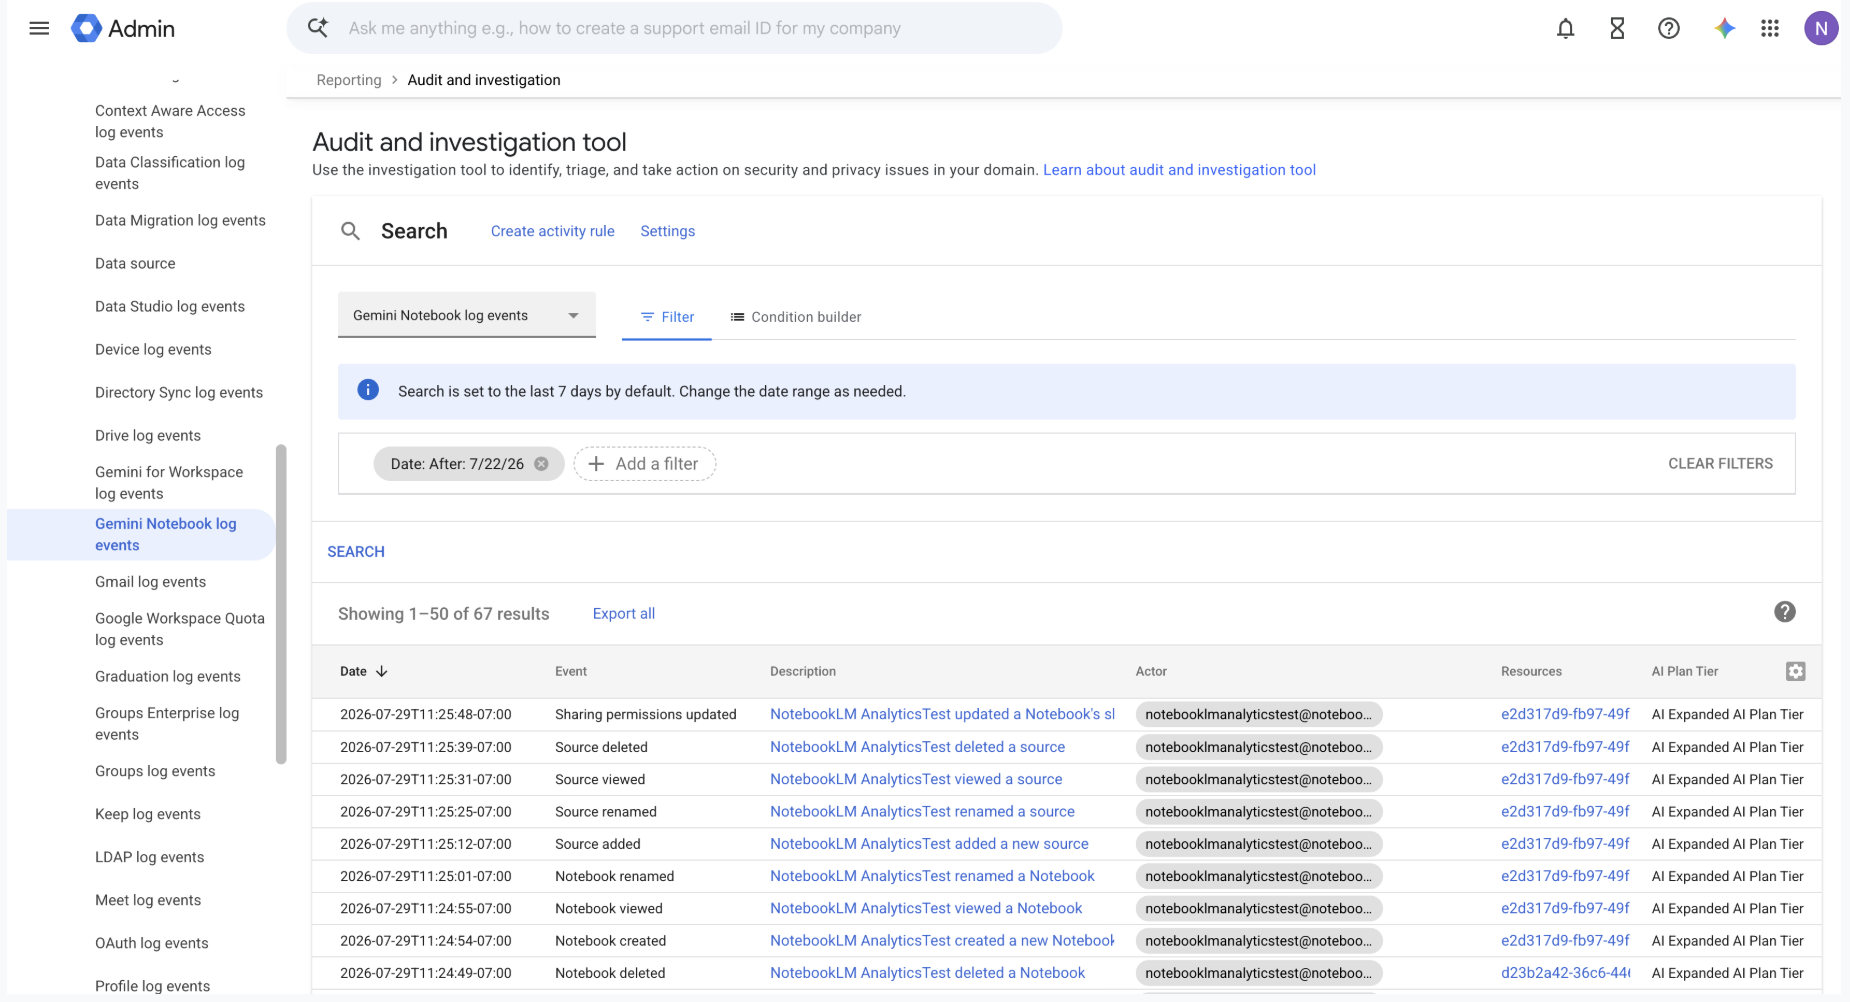Click the Google Admin logo

[123, 28]
